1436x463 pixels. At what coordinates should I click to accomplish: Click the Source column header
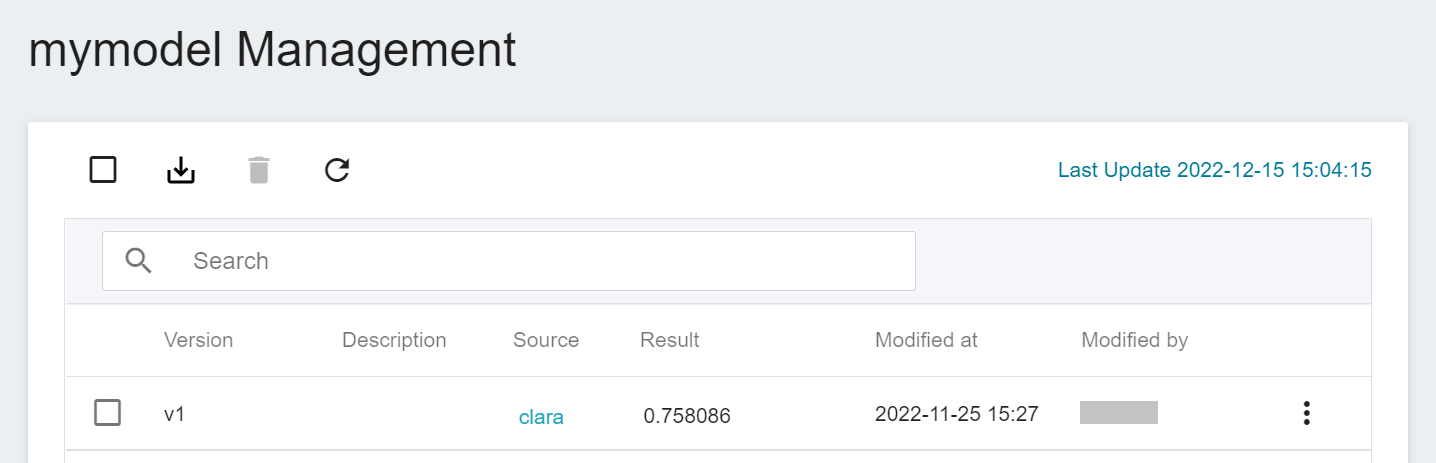coord(546,340)
